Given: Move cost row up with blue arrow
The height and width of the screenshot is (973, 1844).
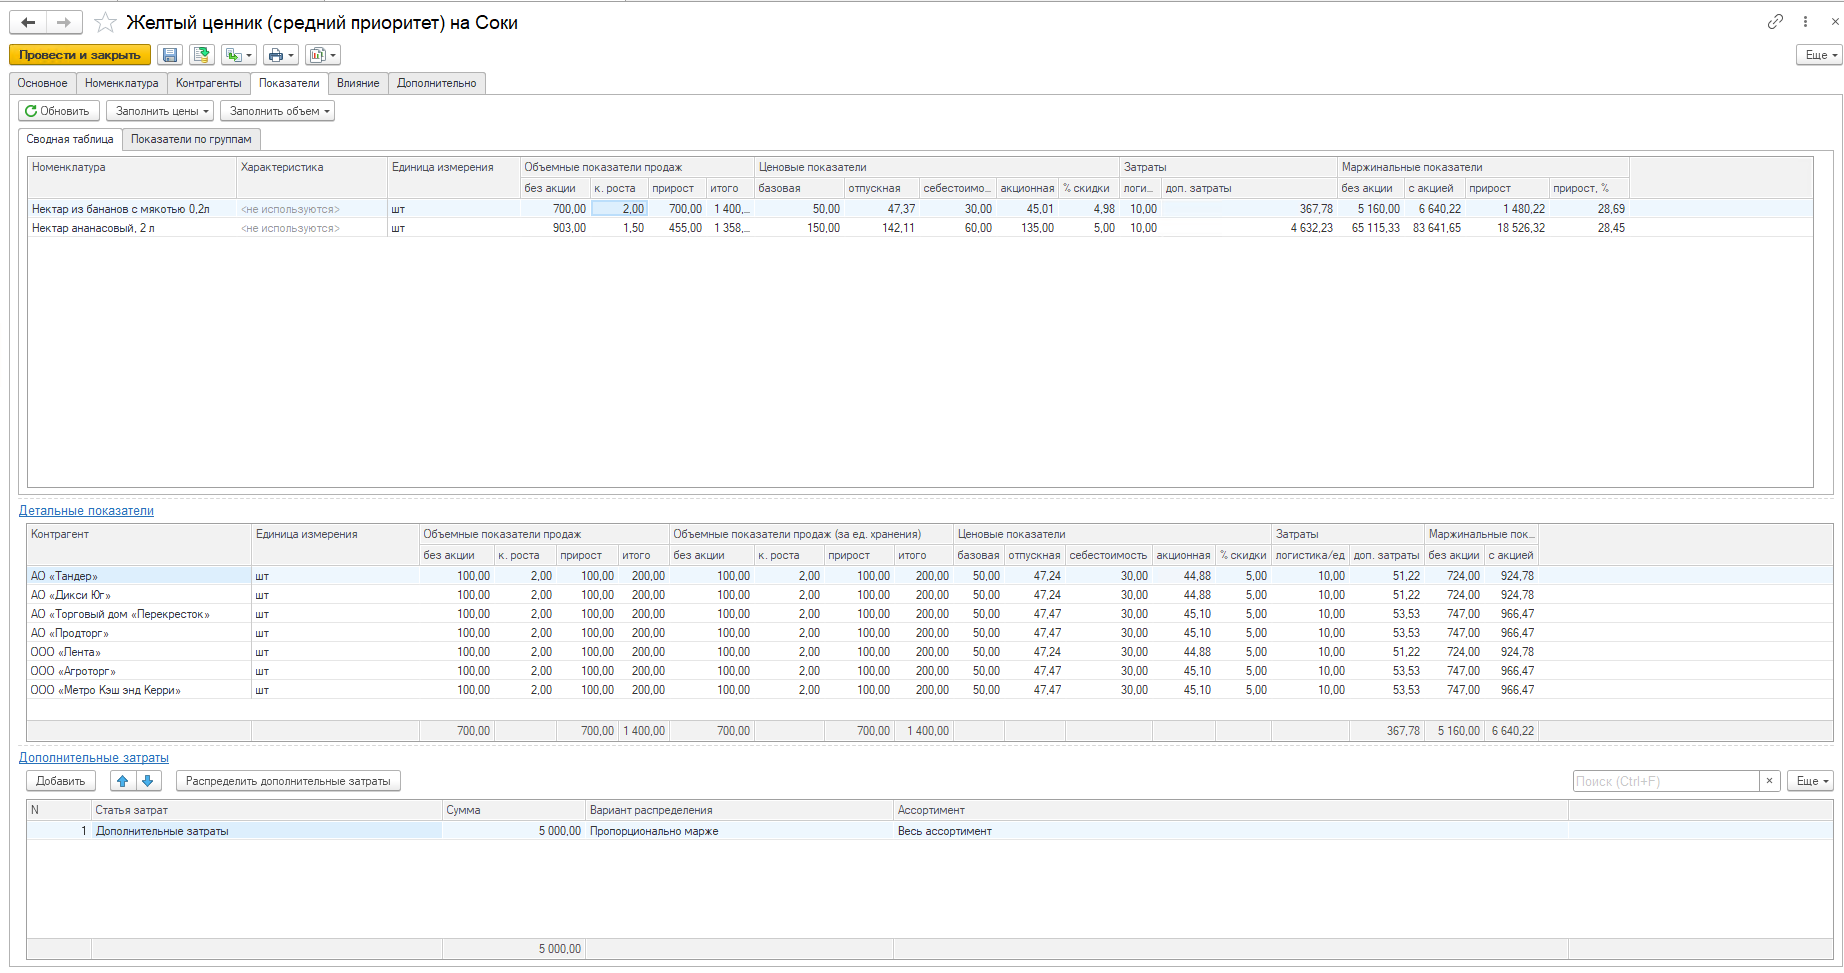Looking at the screenshot, I should coord(122,781).
